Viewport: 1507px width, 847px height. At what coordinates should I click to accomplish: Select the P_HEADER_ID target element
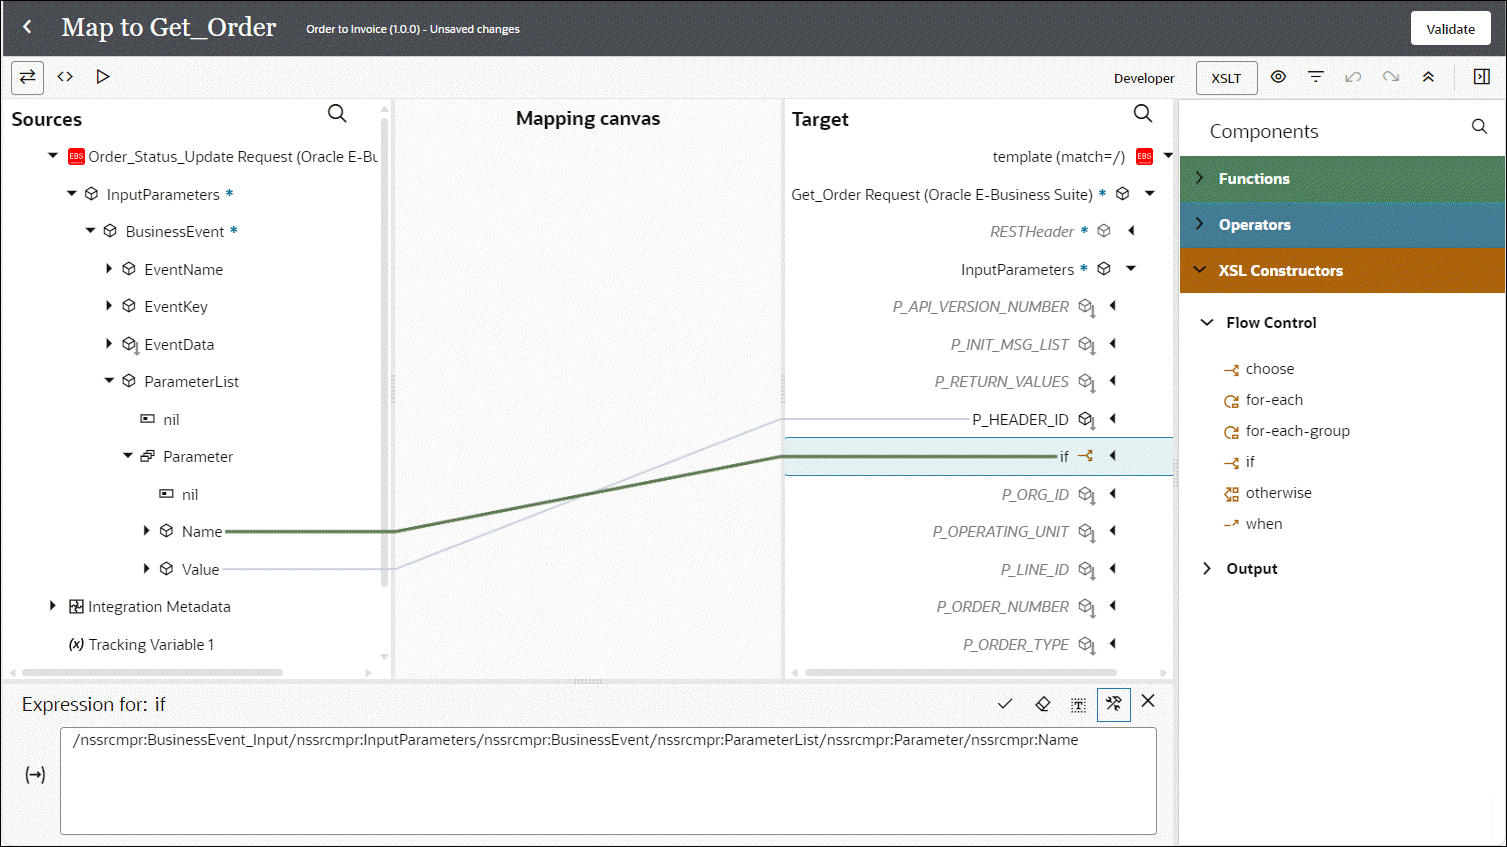pyautogui.click(x=1020, y=420)
